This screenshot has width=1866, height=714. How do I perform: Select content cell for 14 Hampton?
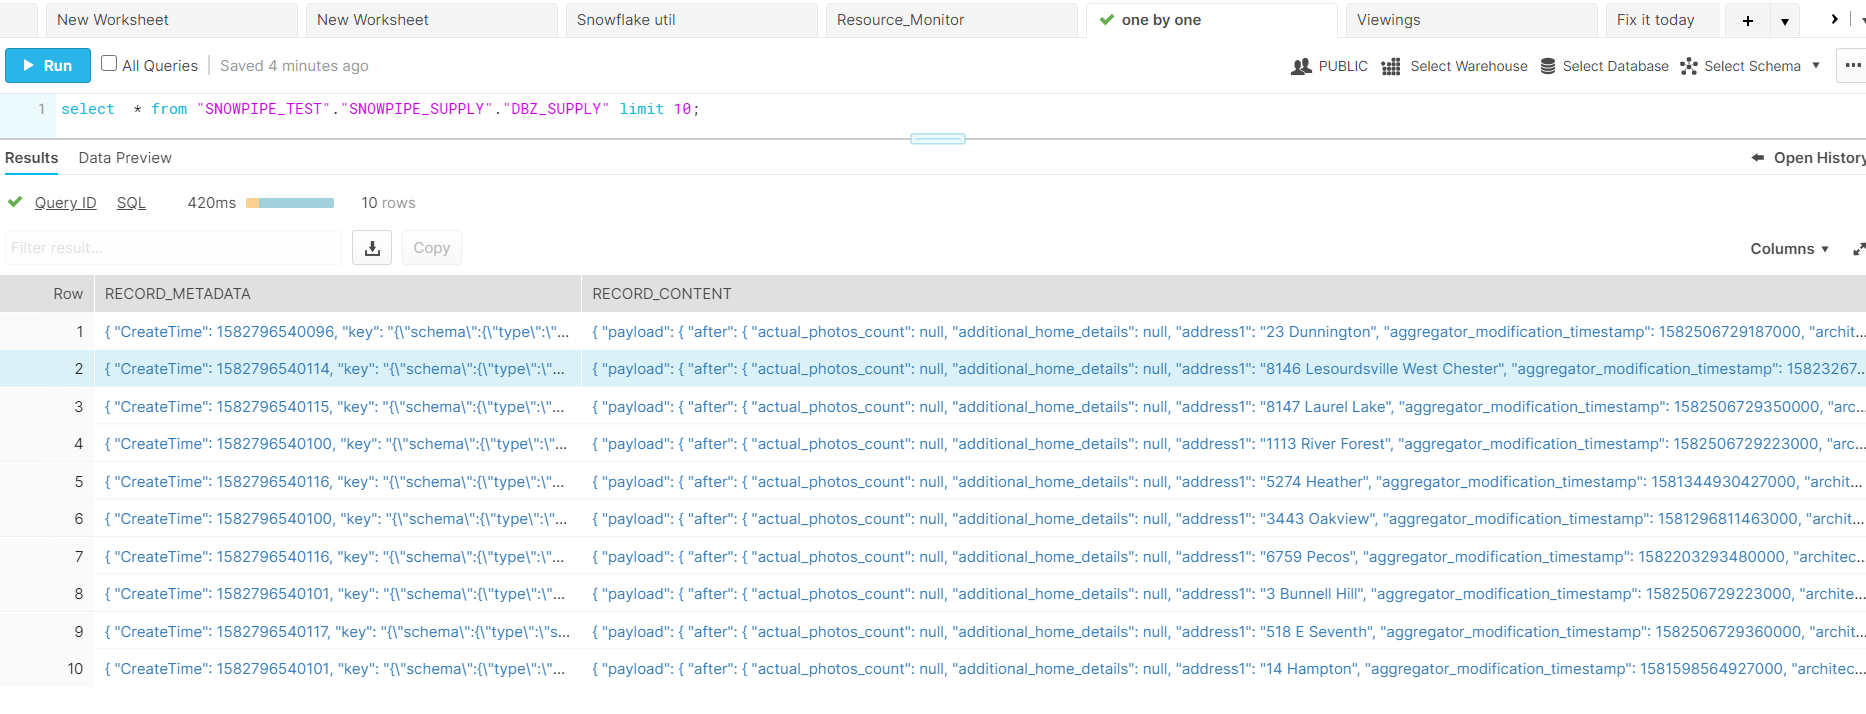pos(1224,669)
